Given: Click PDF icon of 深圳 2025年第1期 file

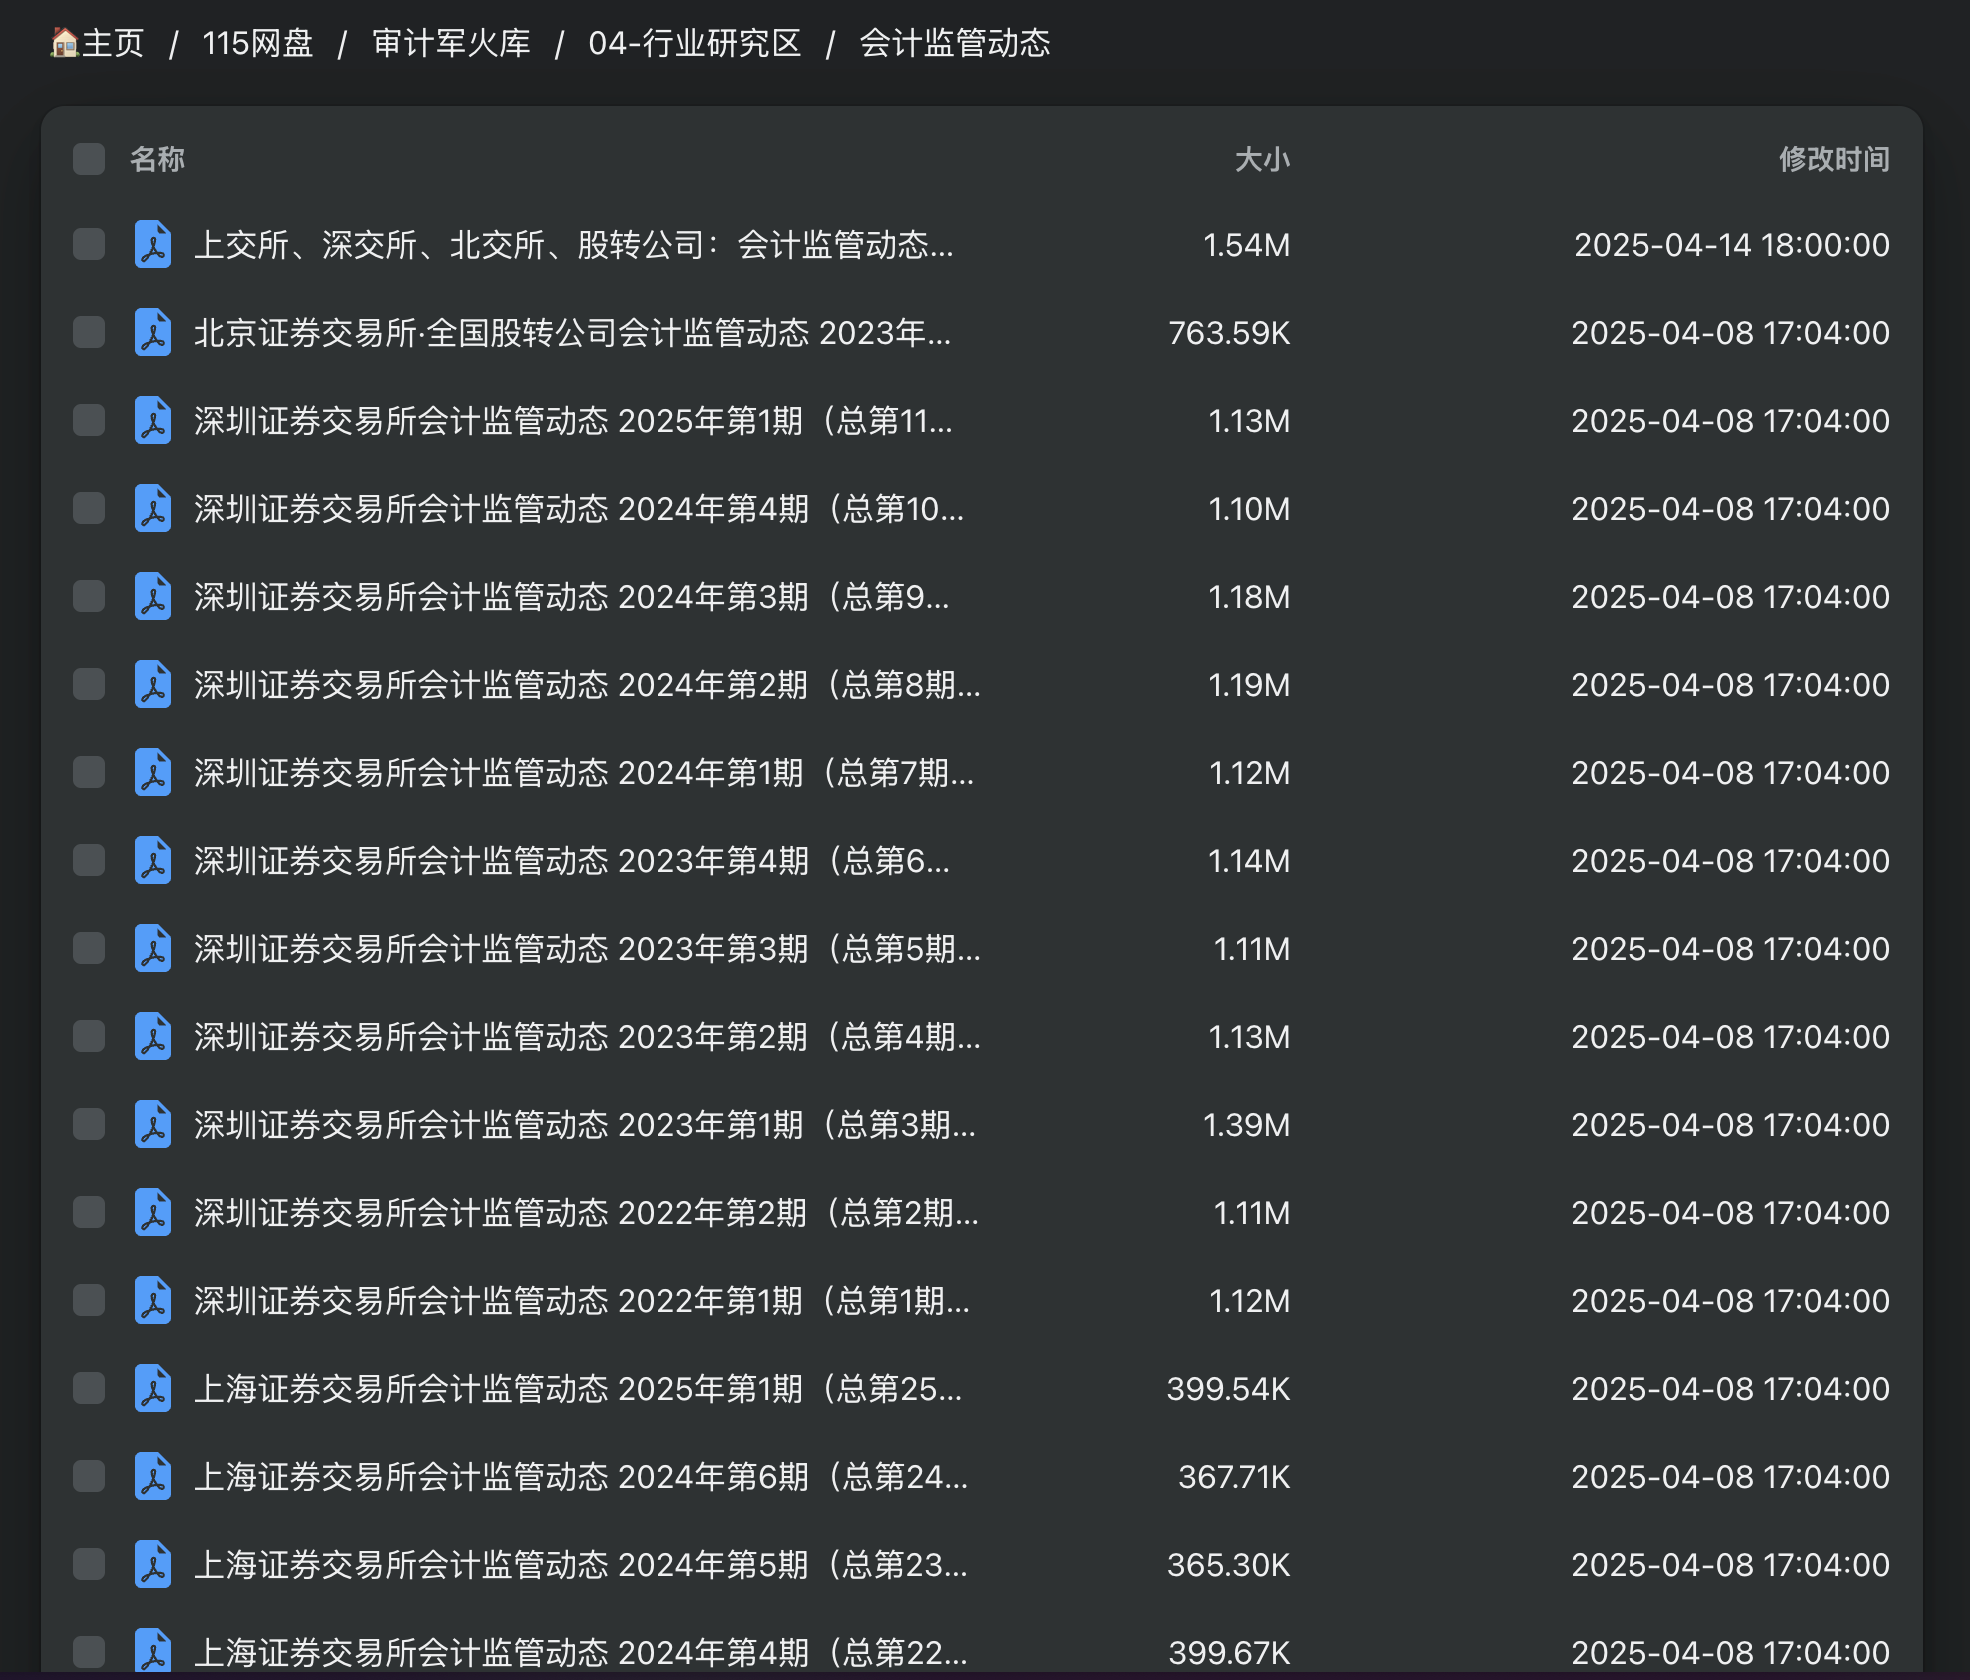Looking at the screenshot, I should [x=153, y=421].
